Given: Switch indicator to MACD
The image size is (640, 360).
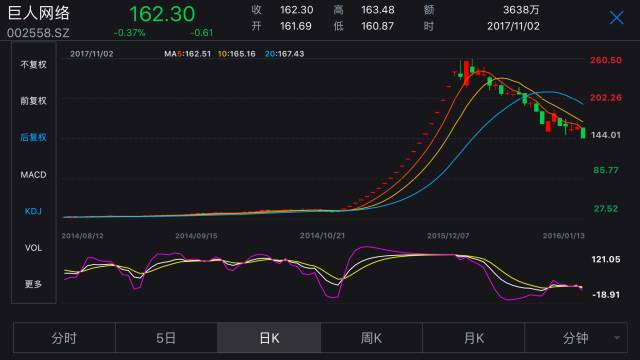Looking at the screenshot, I should [x=33, y=175].
